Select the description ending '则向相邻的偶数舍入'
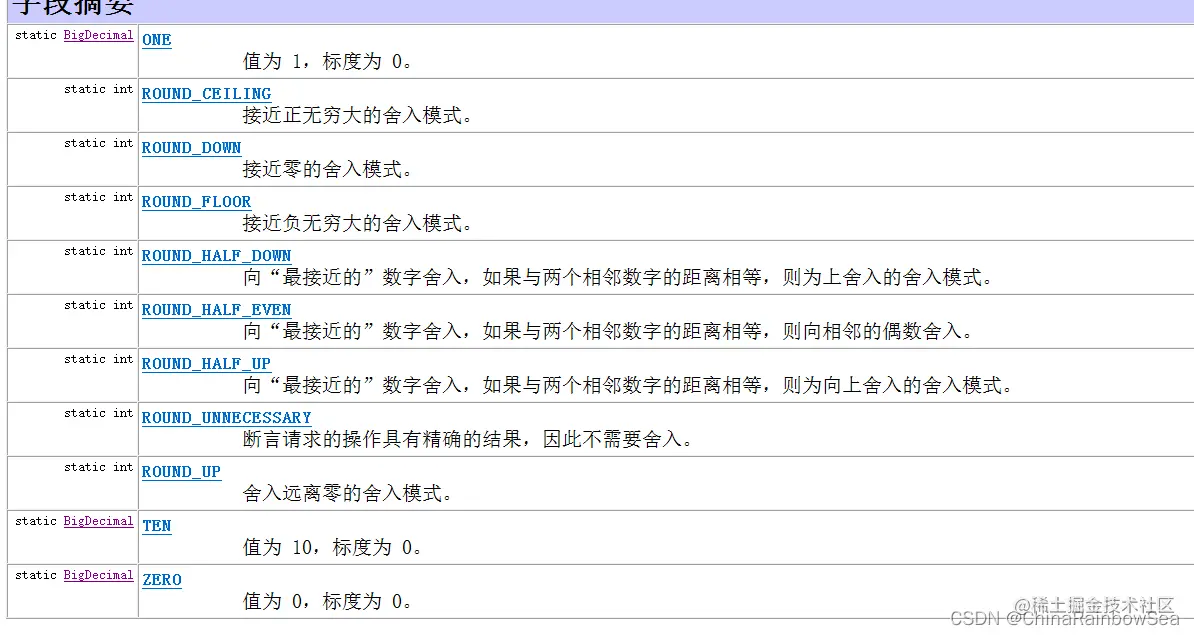Viewport: 1194px width, 635px height. pos(608,332)
